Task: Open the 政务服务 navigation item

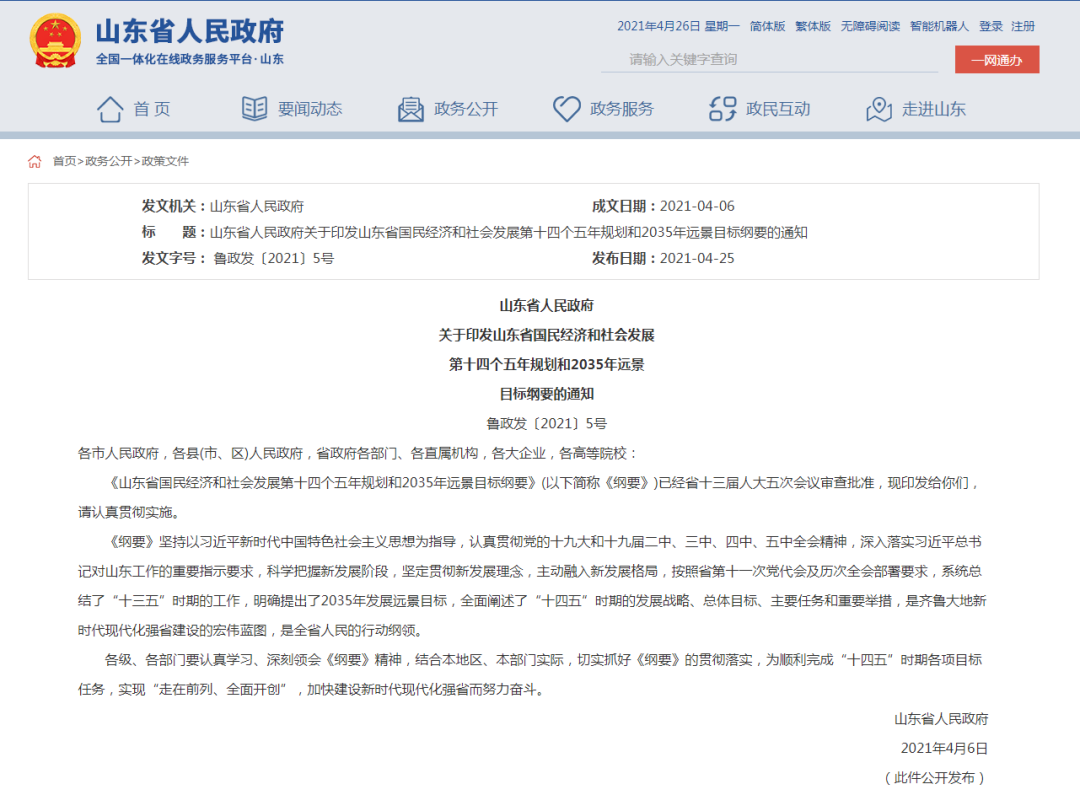Action: pyautogui.click(x=622, y=109)
